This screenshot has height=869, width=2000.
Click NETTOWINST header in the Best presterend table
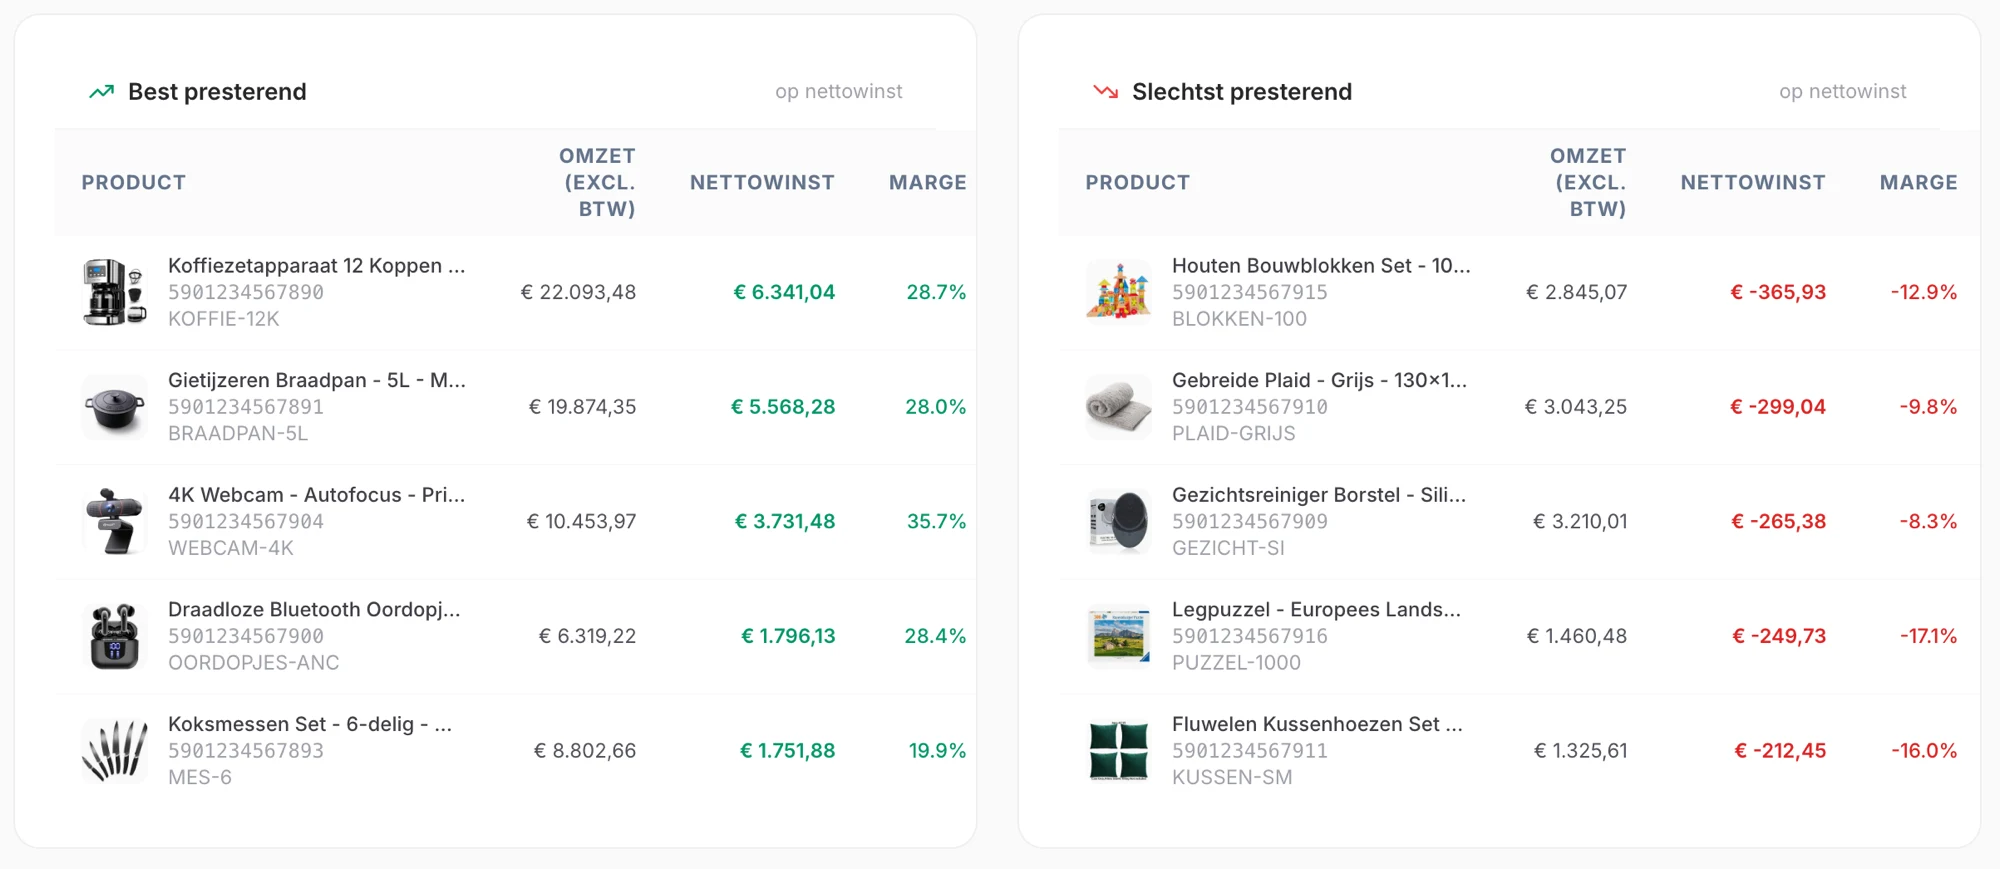coord(762,182)
